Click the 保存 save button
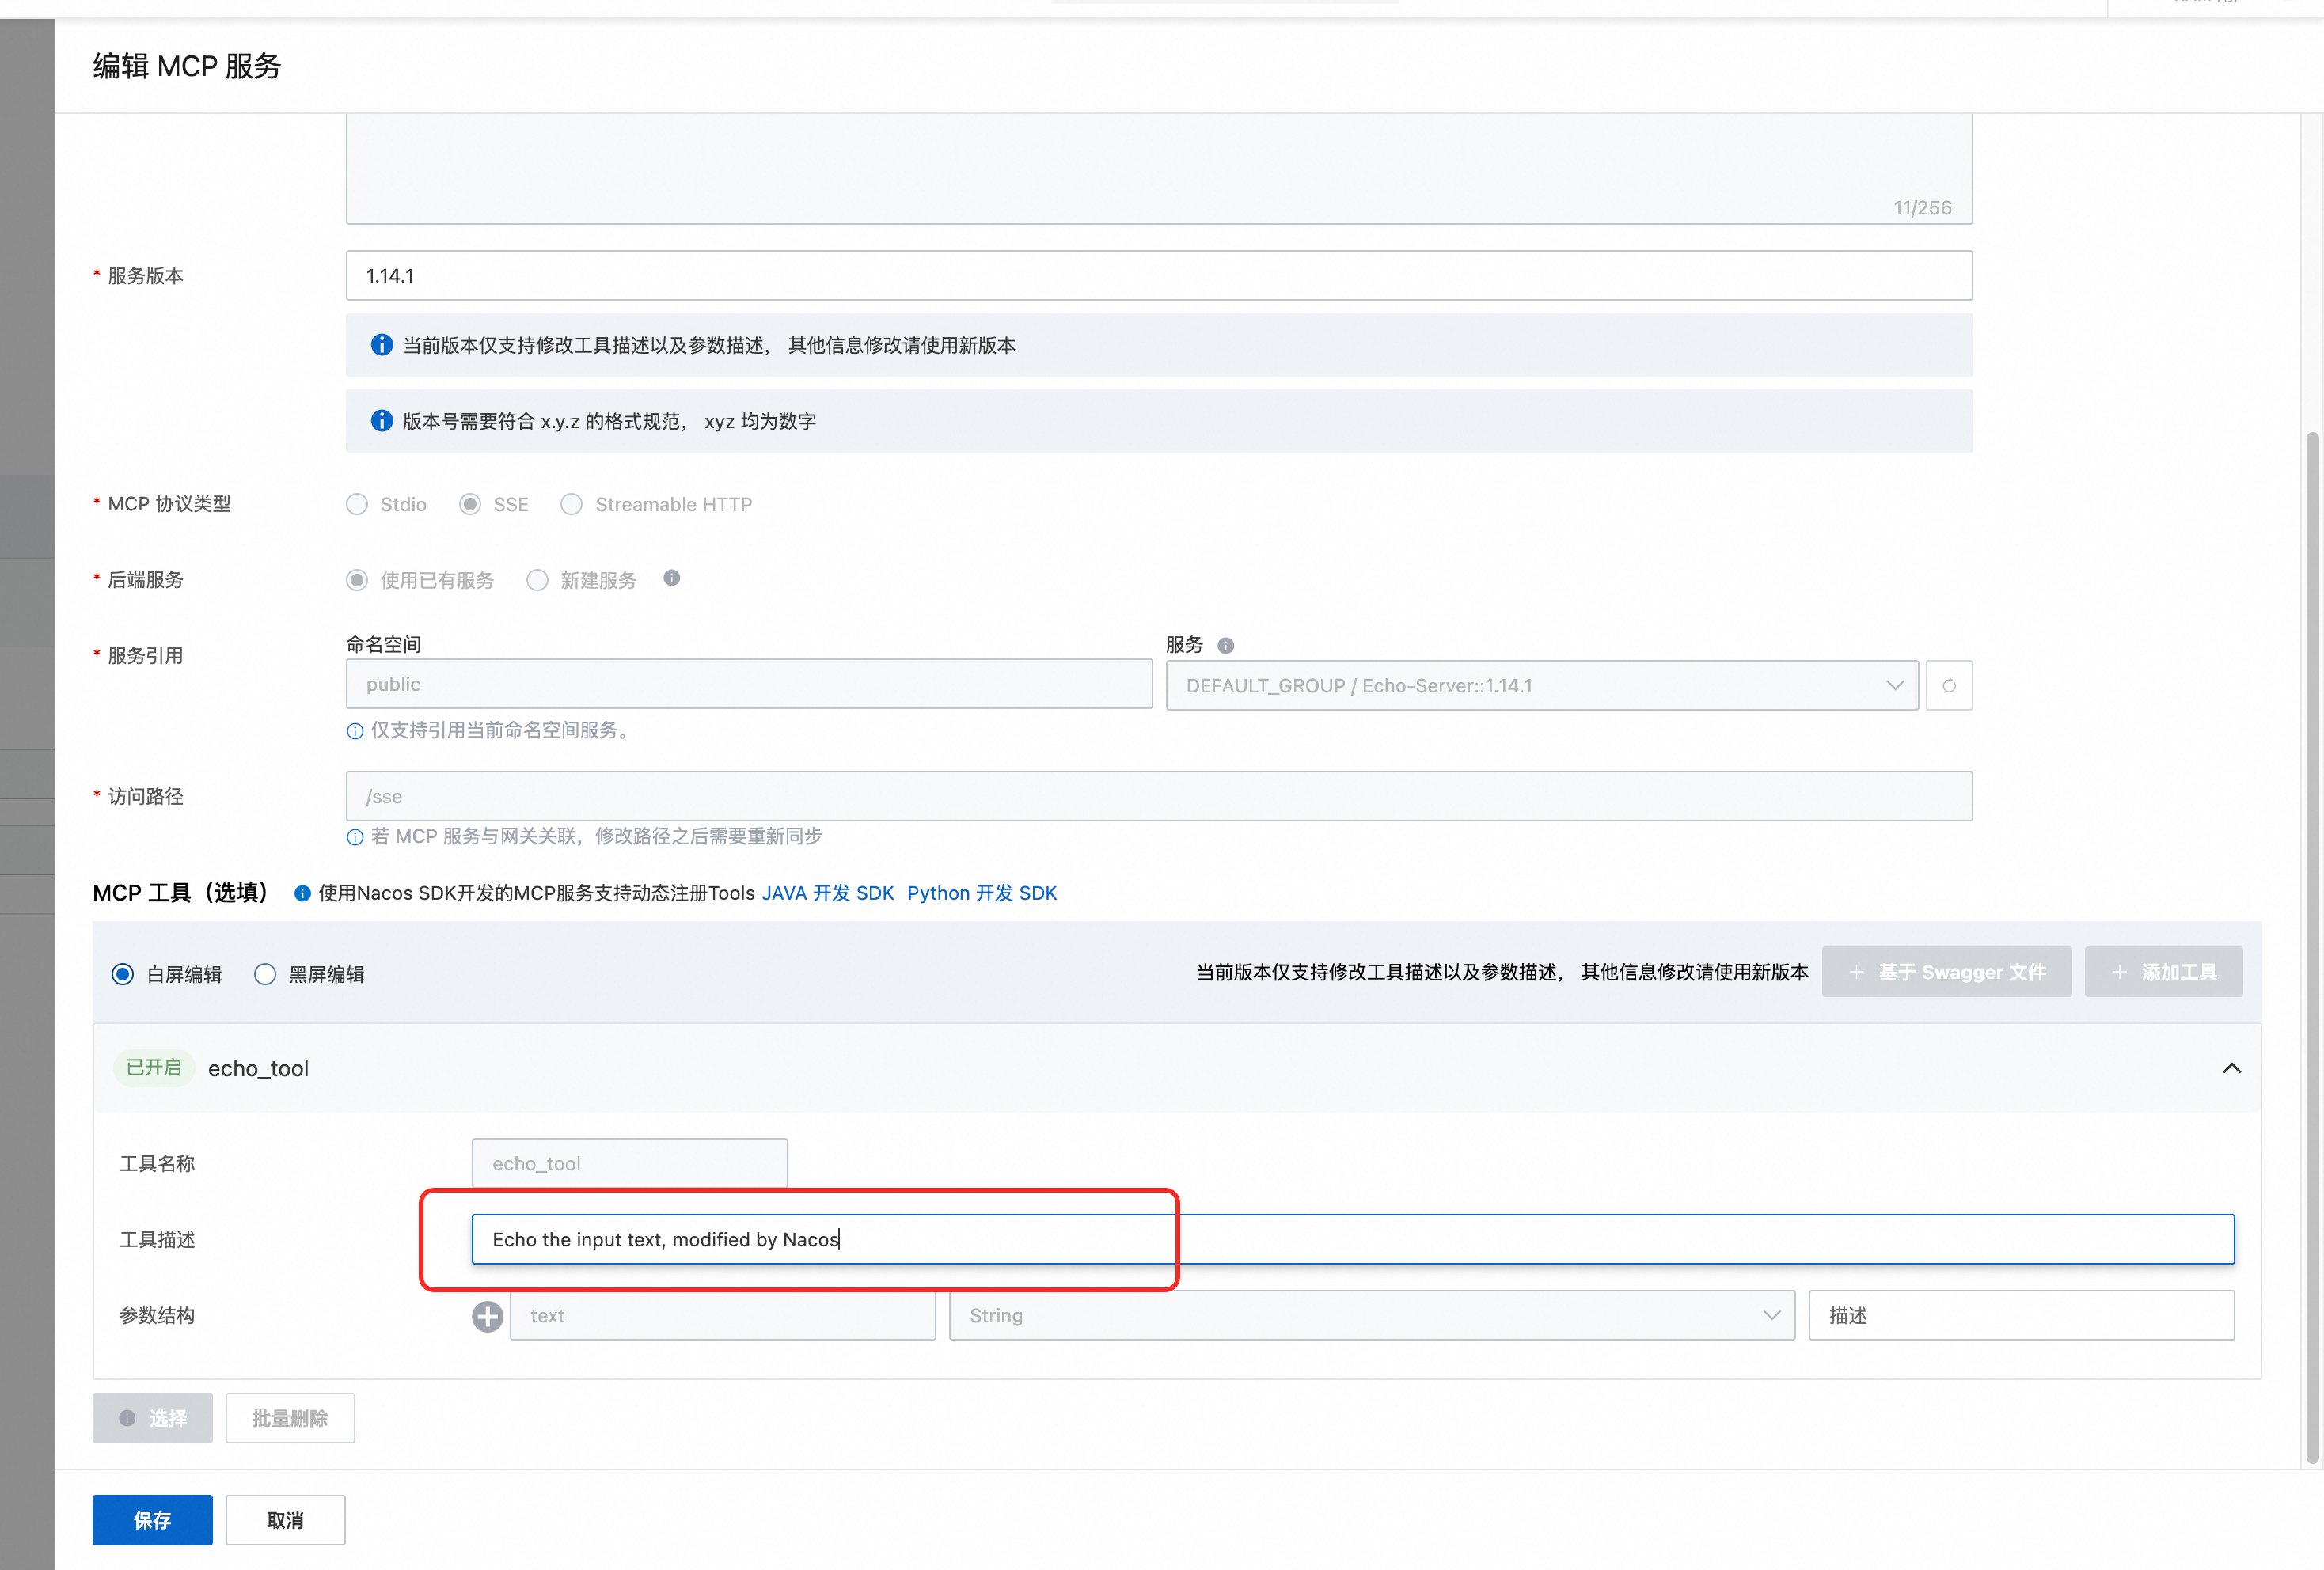Screen dimensions: 2324x1570 coord(152,1520)
